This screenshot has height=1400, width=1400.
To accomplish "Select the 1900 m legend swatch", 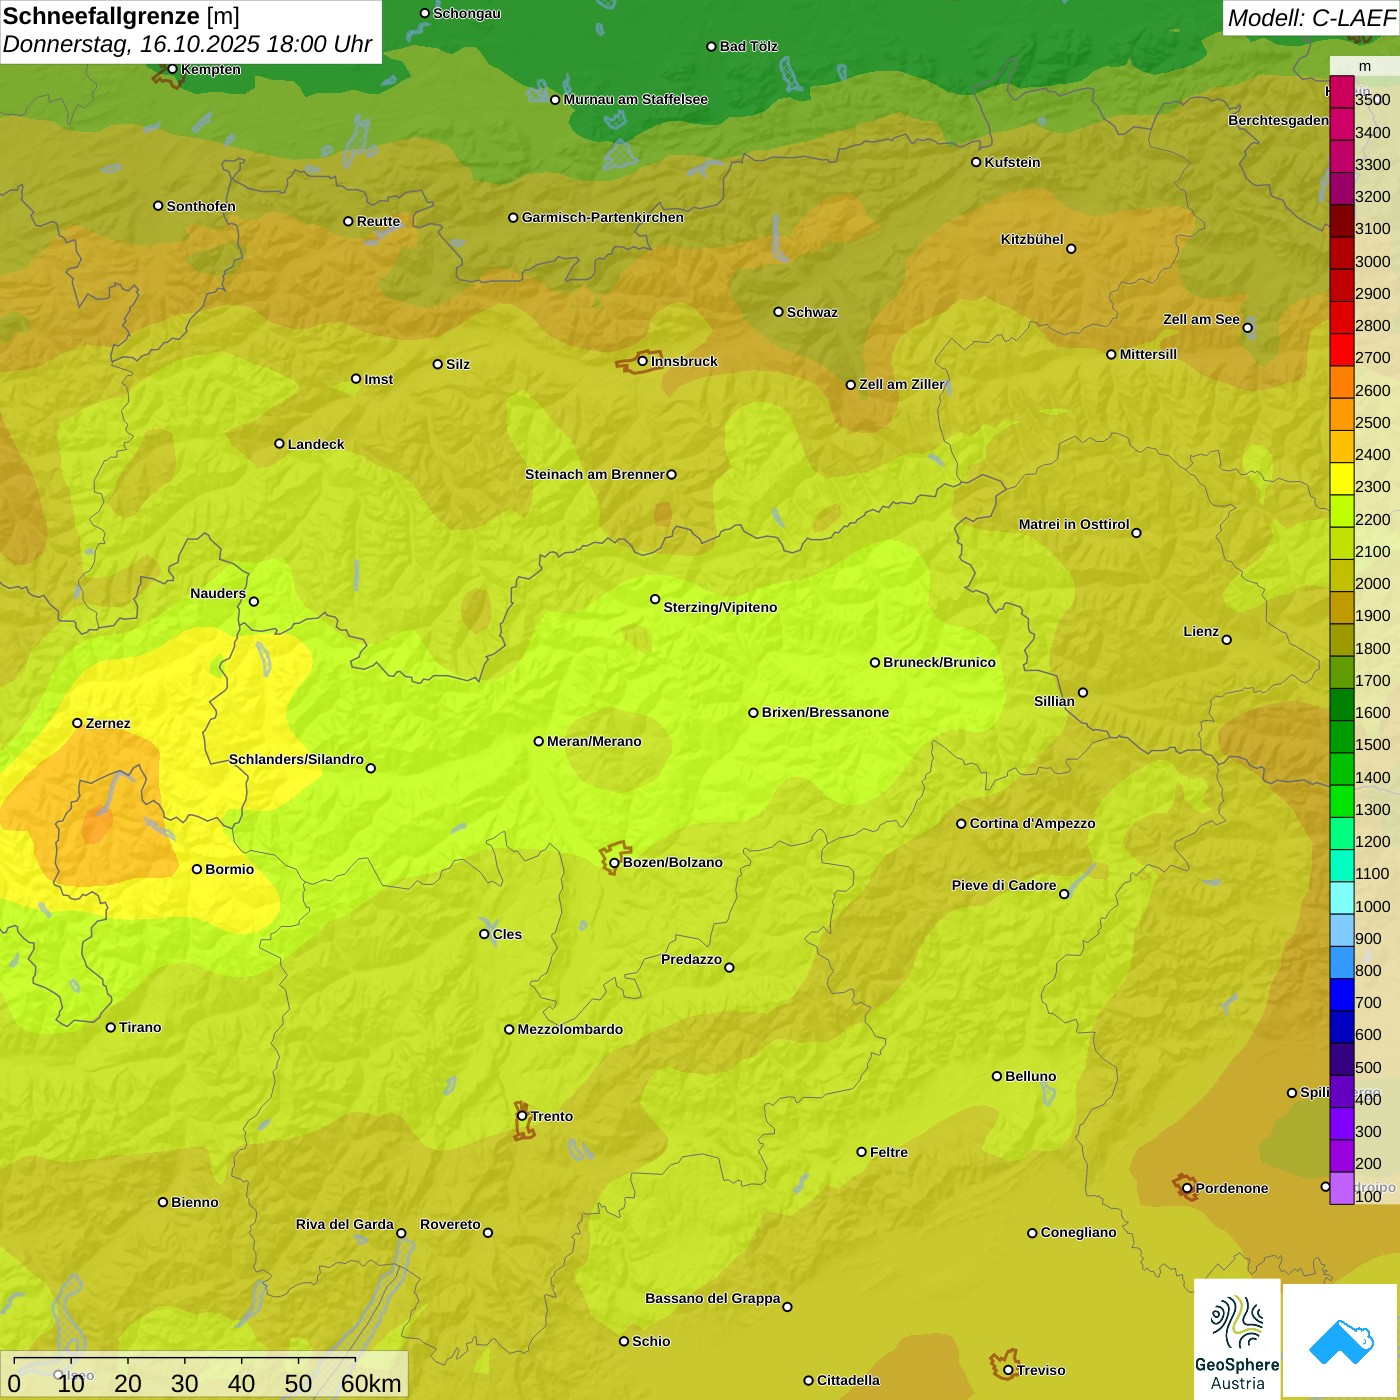I will (1341, 608).
